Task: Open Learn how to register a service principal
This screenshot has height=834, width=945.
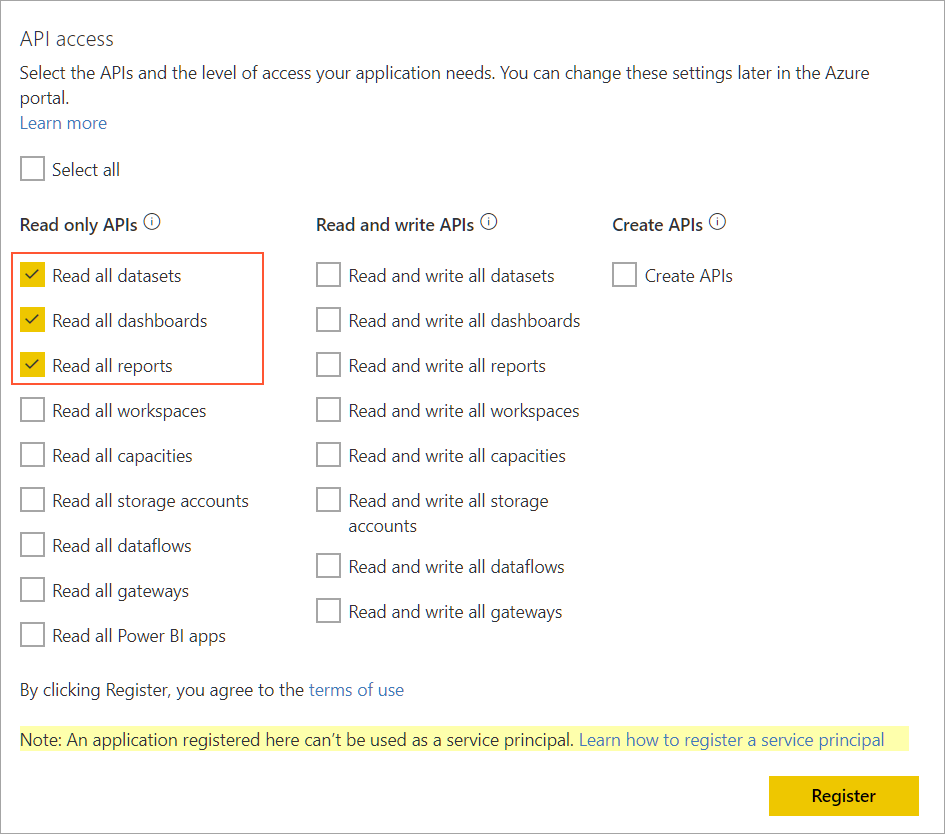Action: (731, 740)
